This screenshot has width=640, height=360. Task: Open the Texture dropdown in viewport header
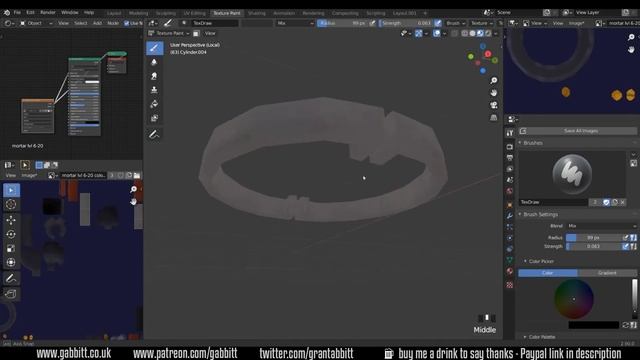pyautogui.click(x=481, y=23)
